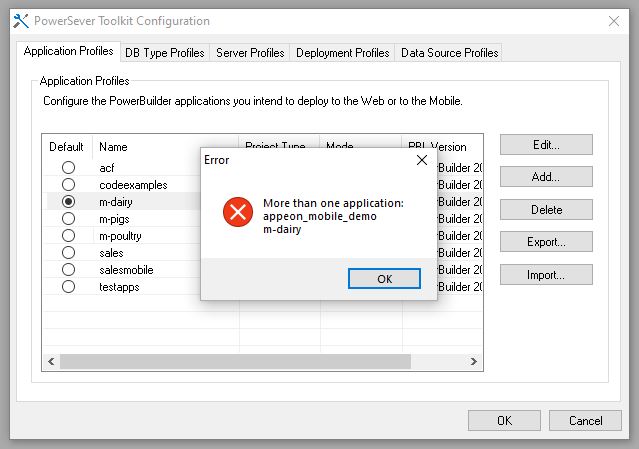This screenshot has height=449, width=639.
Task: Click the Export... button
Action: [x=546, y=242]
